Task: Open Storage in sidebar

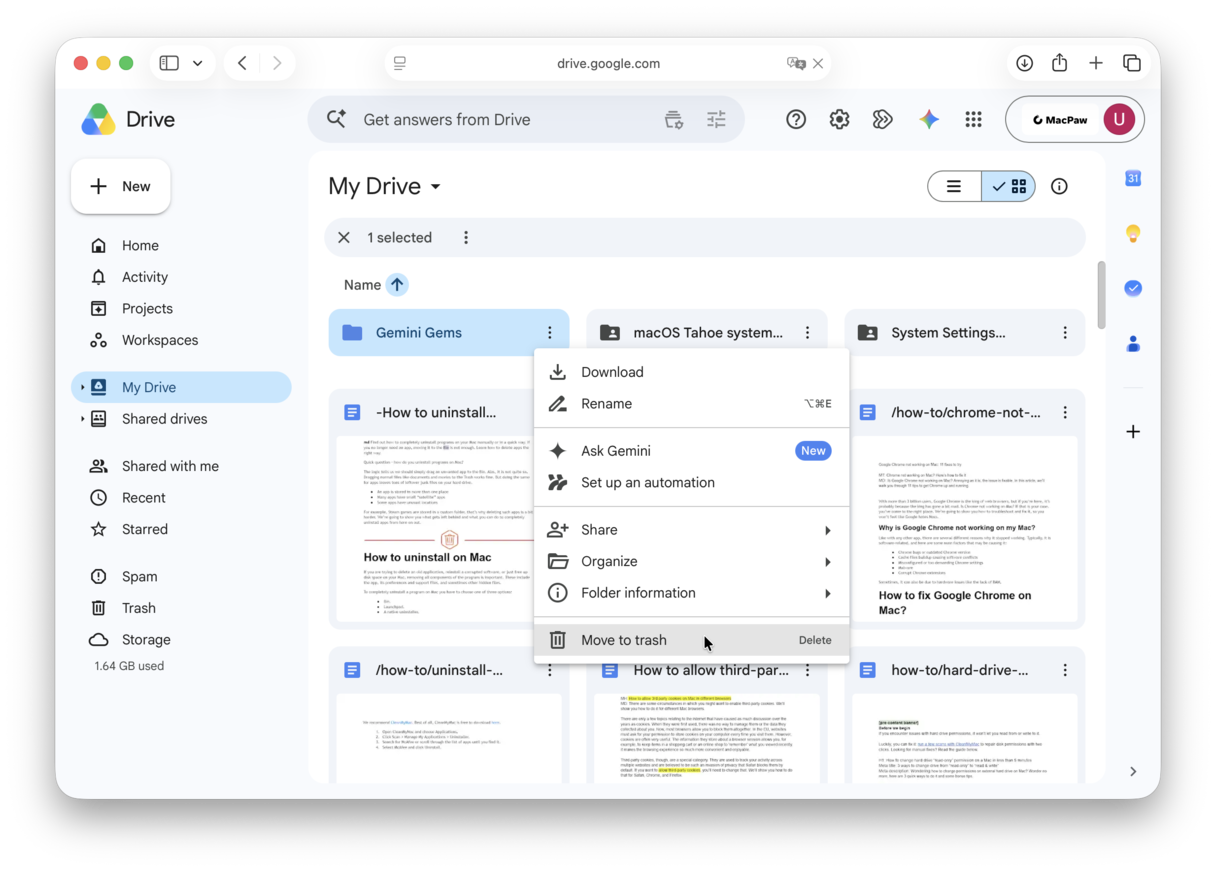Action: point(181,640)
